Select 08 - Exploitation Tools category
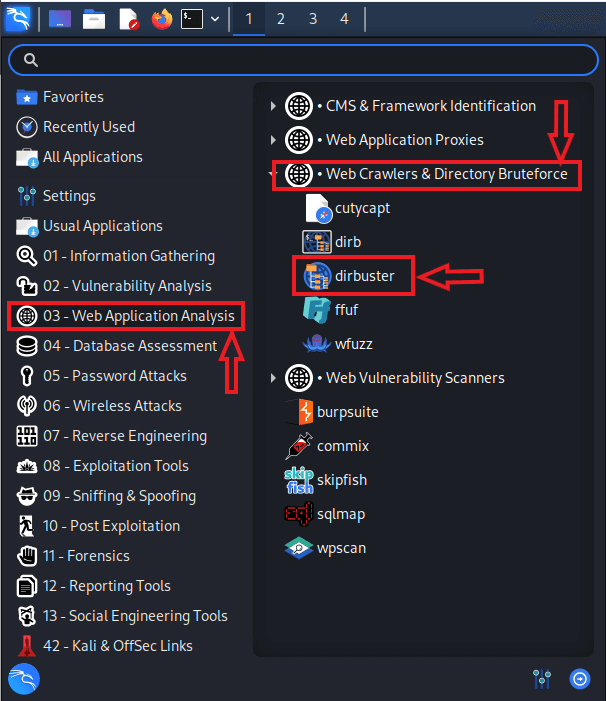The width and height of the screenshot is (606, 701). 102,466
